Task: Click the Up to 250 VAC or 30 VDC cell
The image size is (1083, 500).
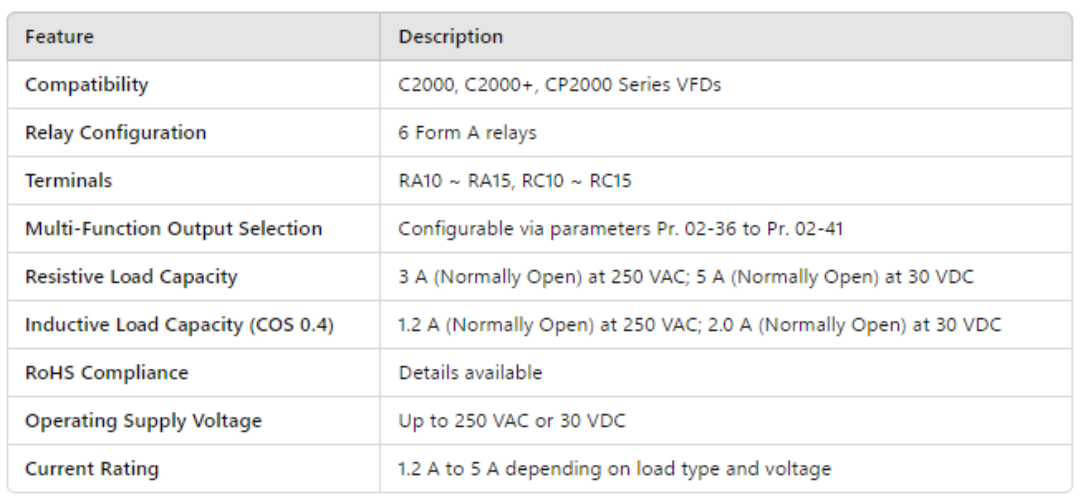Action: 511,421
